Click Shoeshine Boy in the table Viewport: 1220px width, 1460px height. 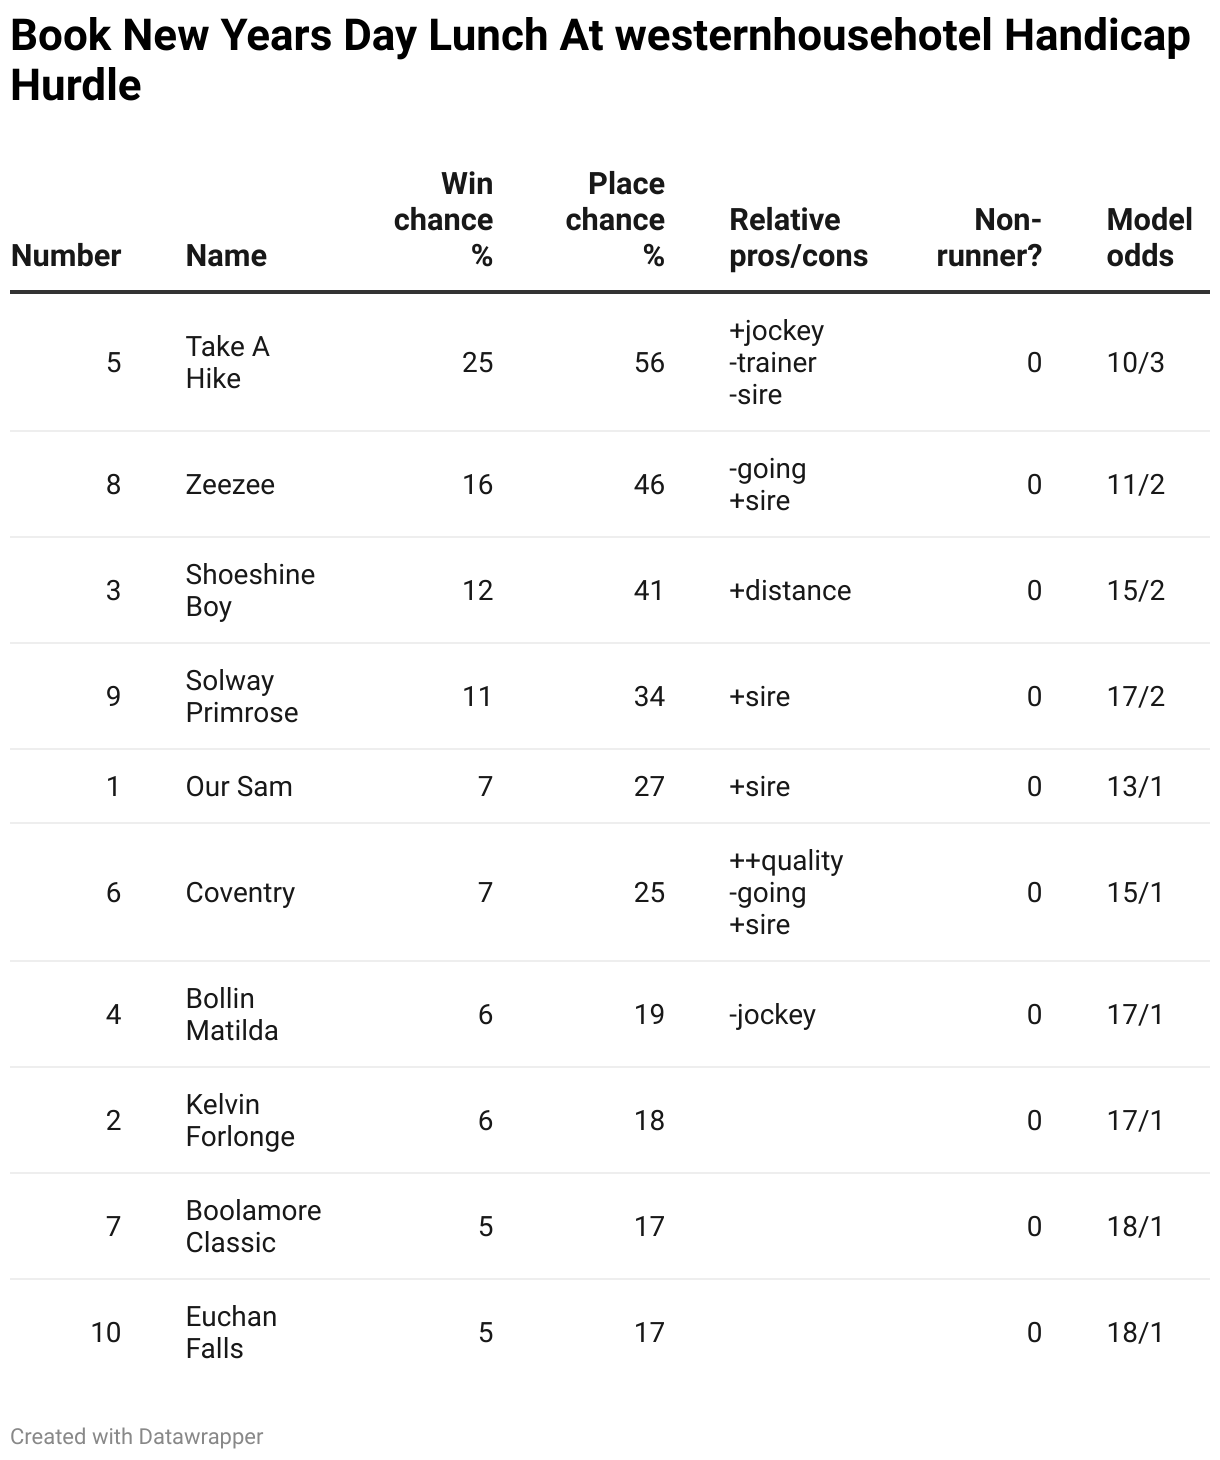pyautogui.click(x=250, y=590)
